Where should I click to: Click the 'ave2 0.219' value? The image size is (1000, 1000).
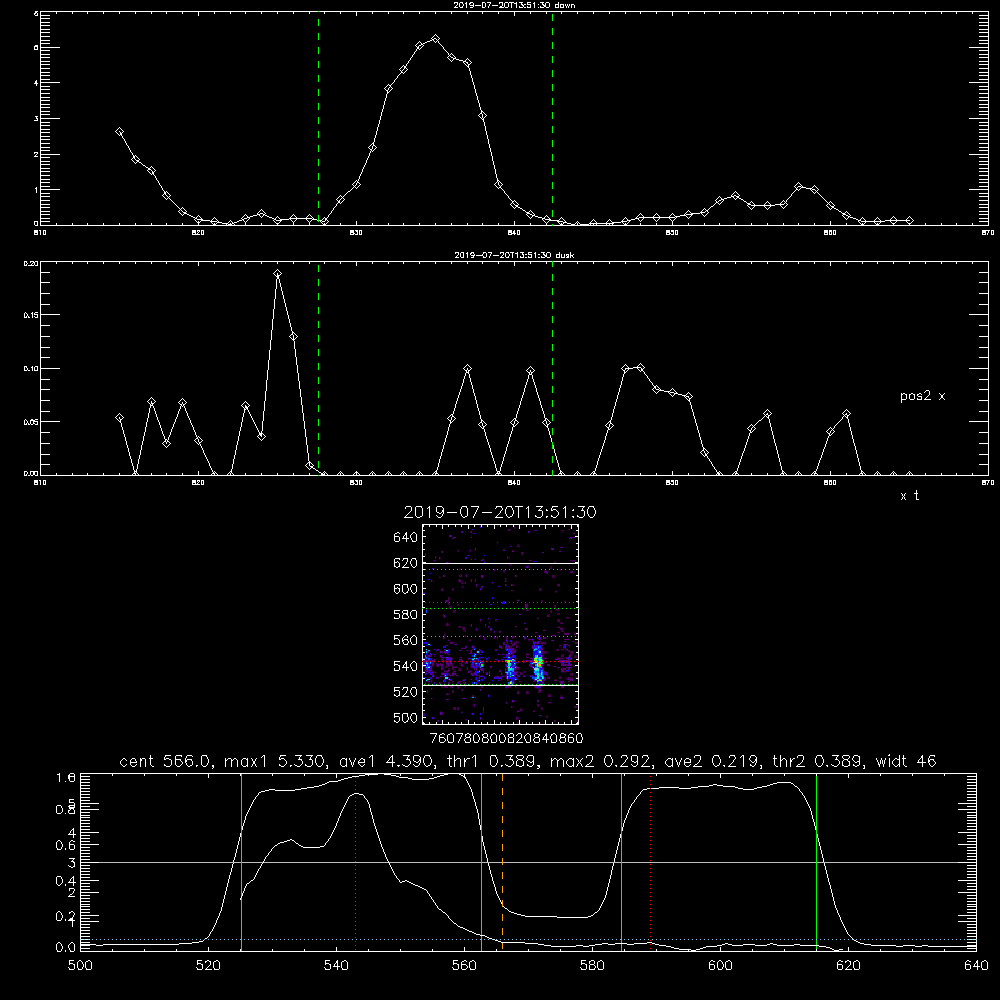(712, 761)
